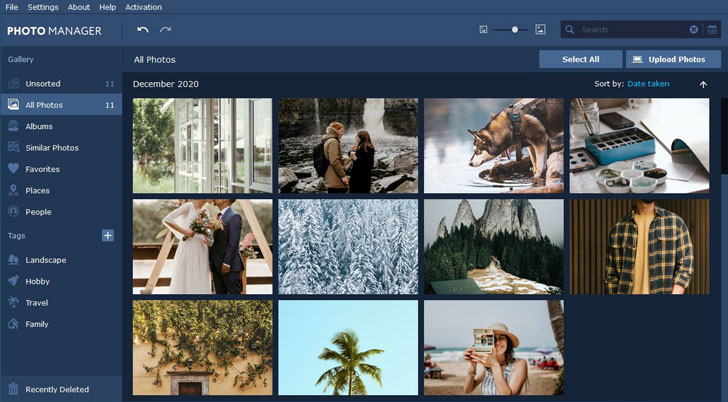Screen dimensions: 728x402
Task: Select the ivy wall photo
Action: click(x=202, y=348)
